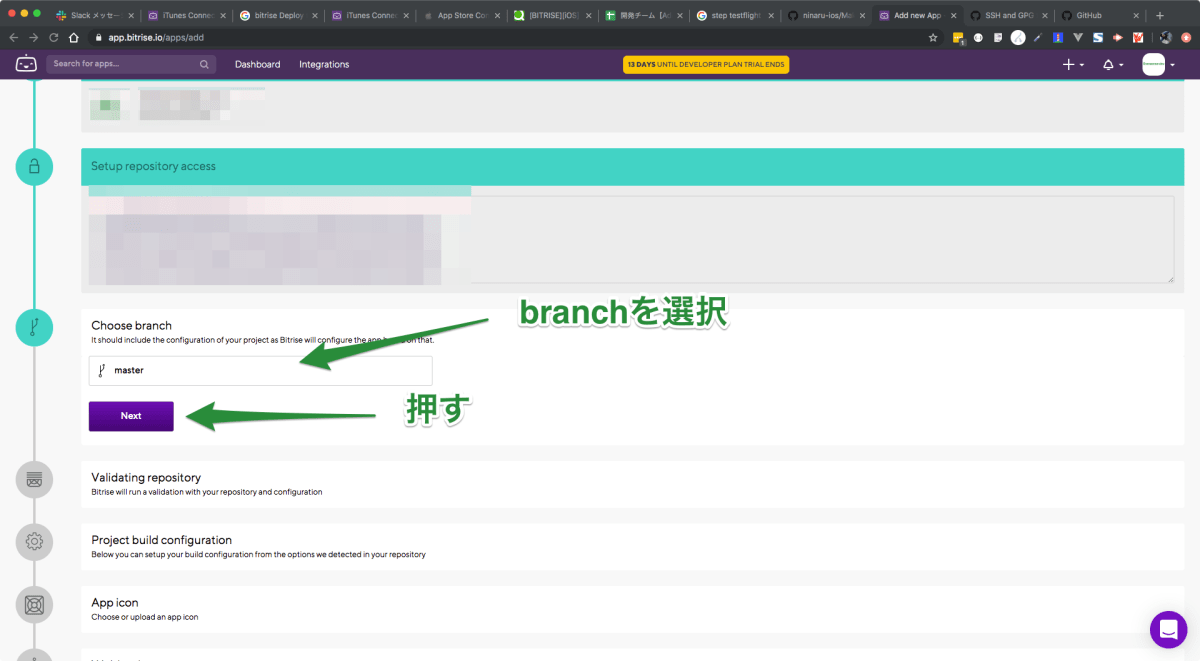
Task: Open the Integrations page
Action: coord(324,64)
